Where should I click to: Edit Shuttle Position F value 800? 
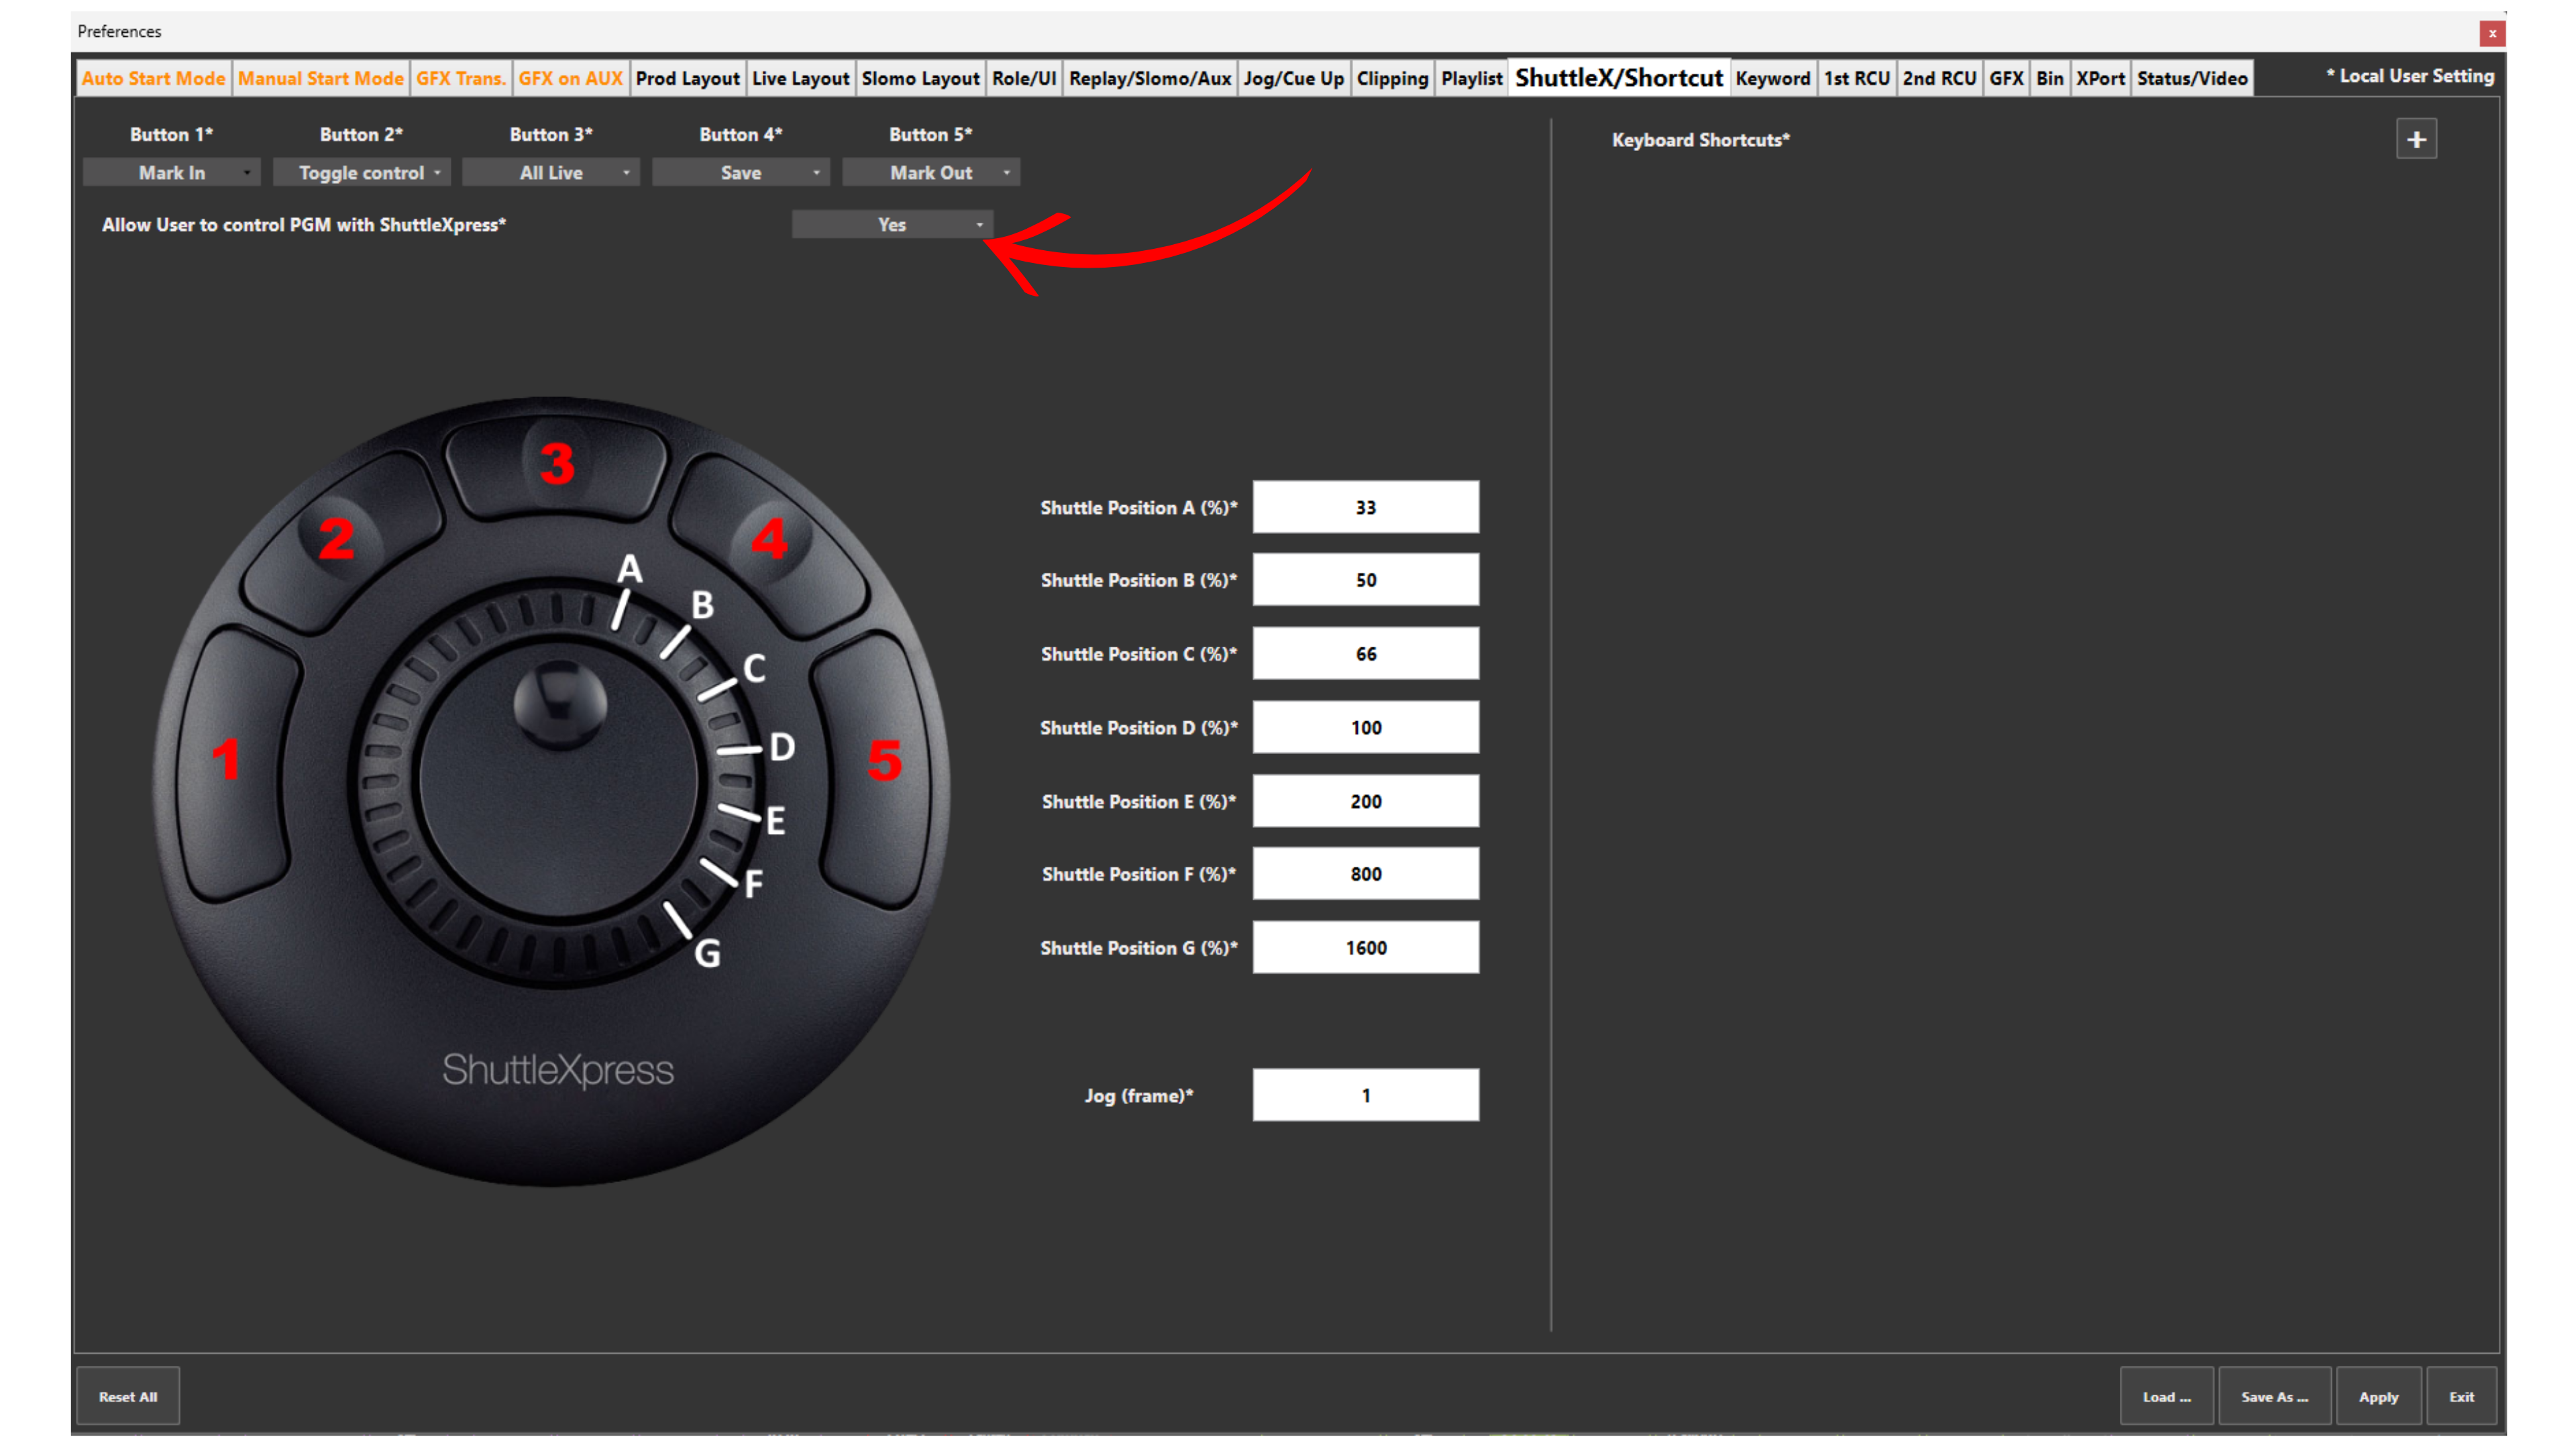tap(1366, 875)
